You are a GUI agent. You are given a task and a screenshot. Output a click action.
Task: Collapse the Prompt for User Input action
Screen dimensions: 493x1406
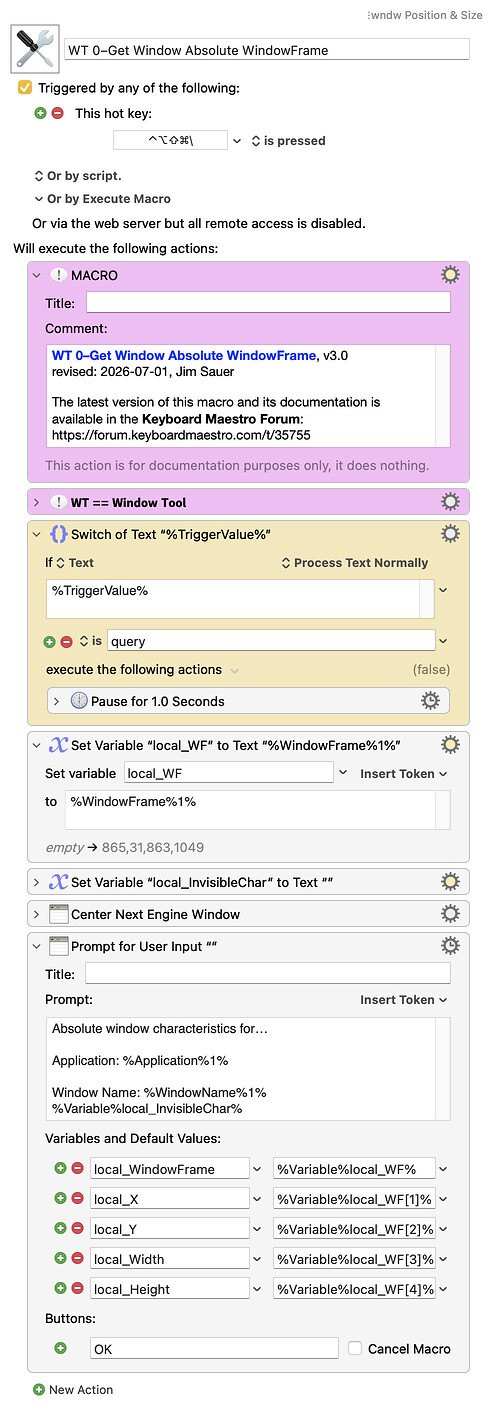coord(37,946)
